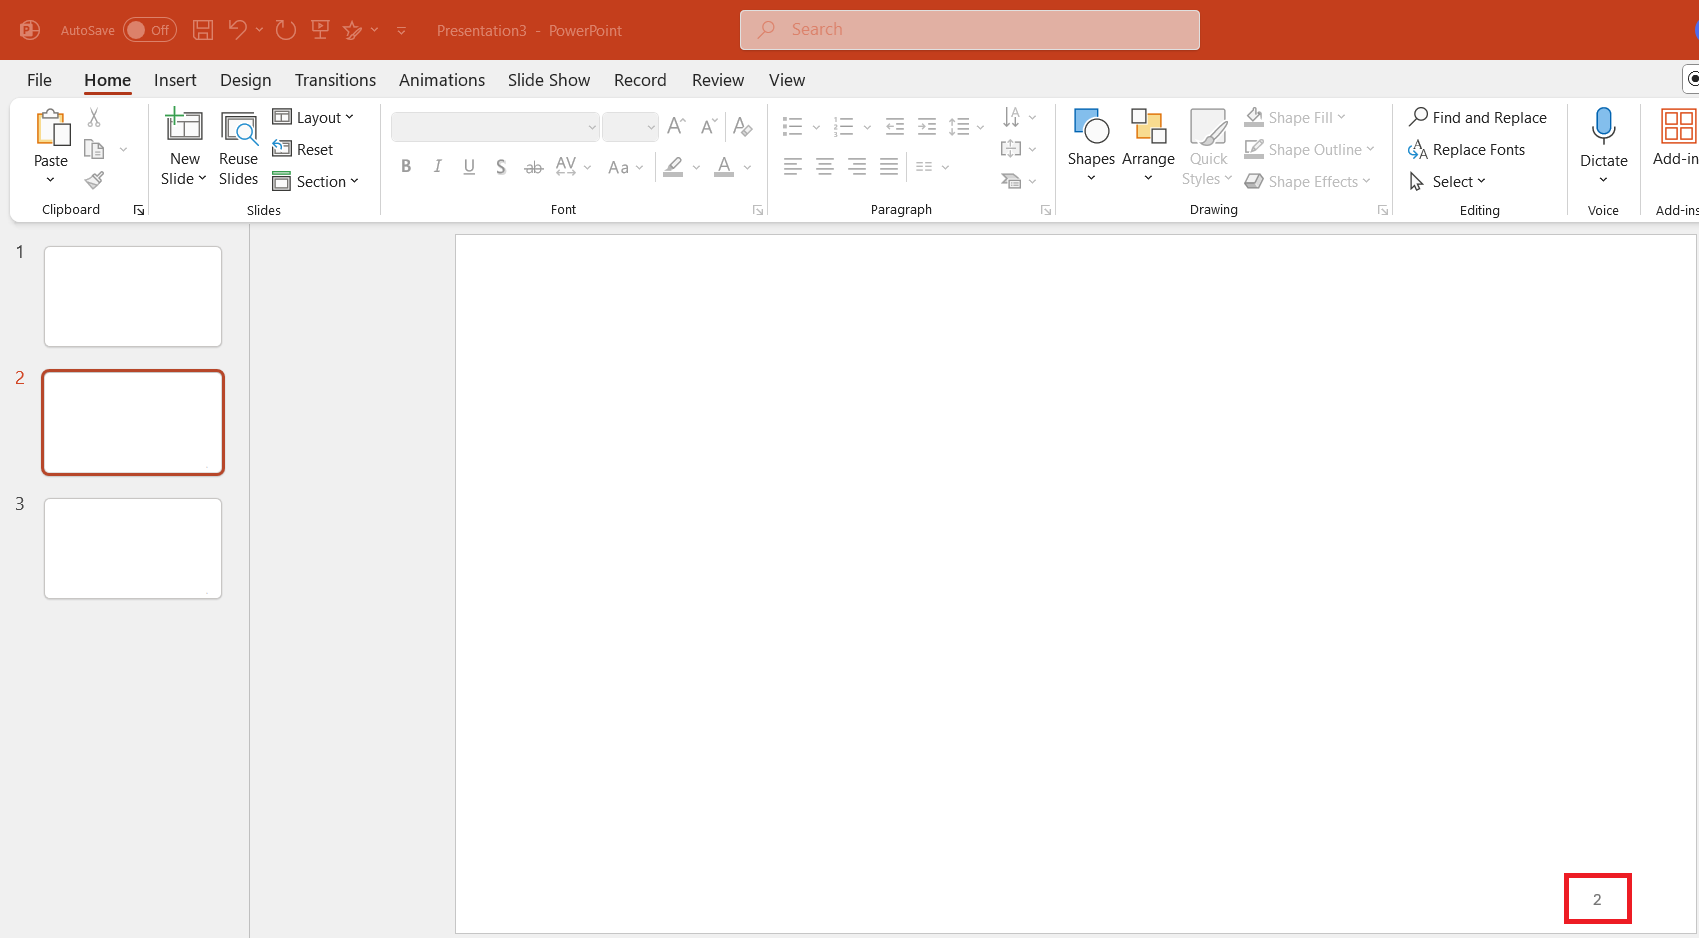Align text left
Viewport: 1699px width, 938px height.
point(793,167)
